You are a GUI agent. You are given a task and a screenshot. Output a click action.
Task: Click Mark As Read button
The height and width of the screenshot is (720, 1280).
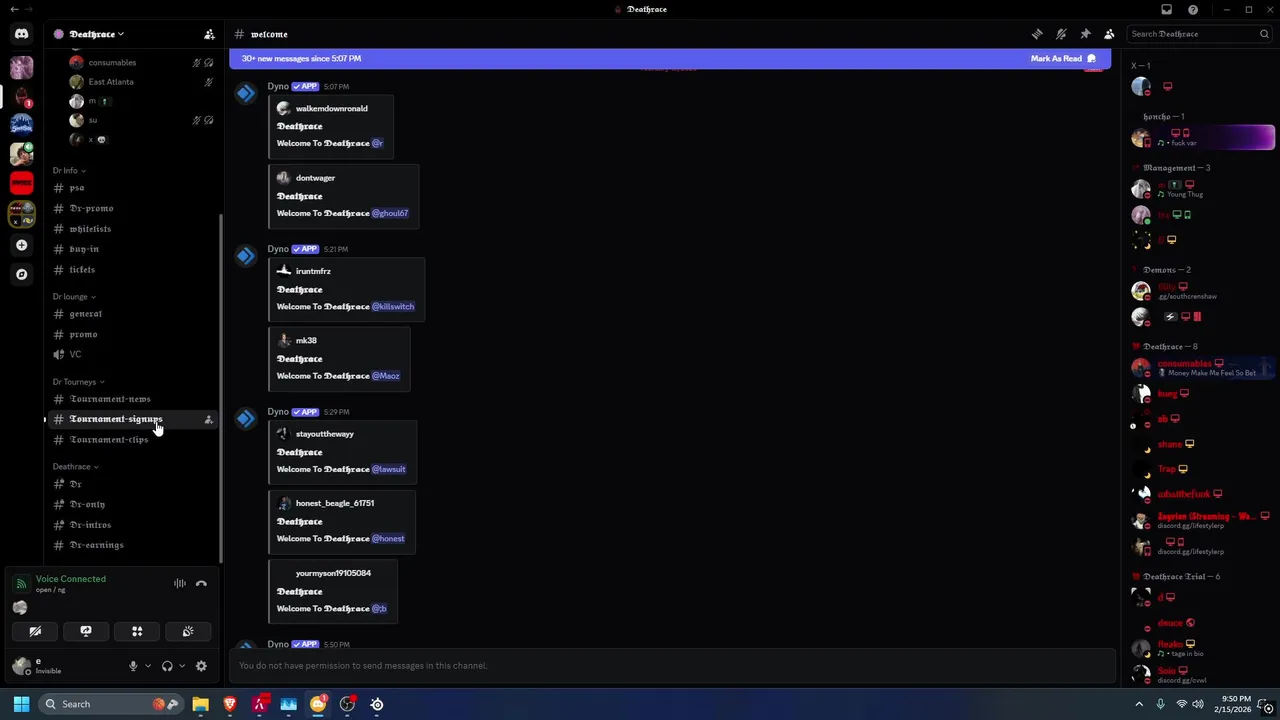click(1063, 59)
